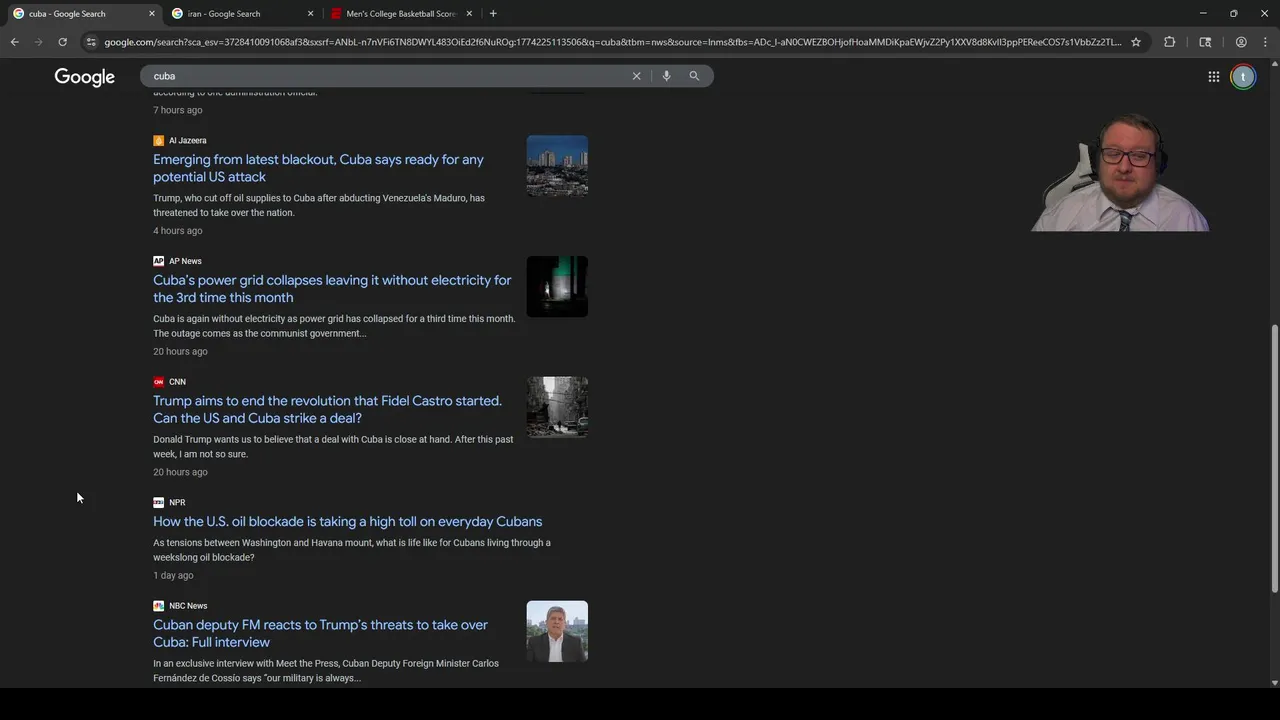The height and width of the screenshot is (720, 1280).
Task: Click 'AP News' source name
Action: pyautogui.click(x=185, y=261)
